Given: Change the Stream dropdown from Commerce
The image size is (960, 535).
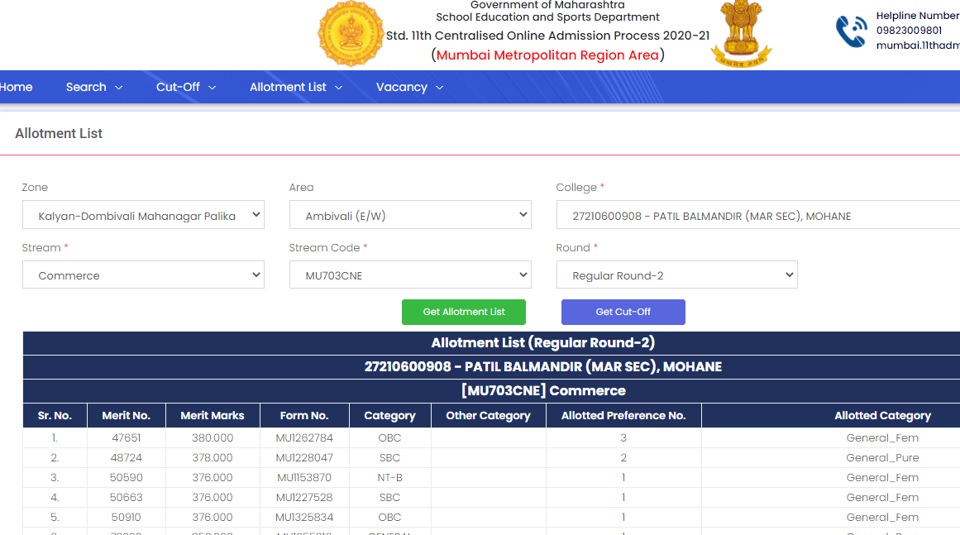Looking at the screenshot, I should pyautogui.click(x=143, y=275).
